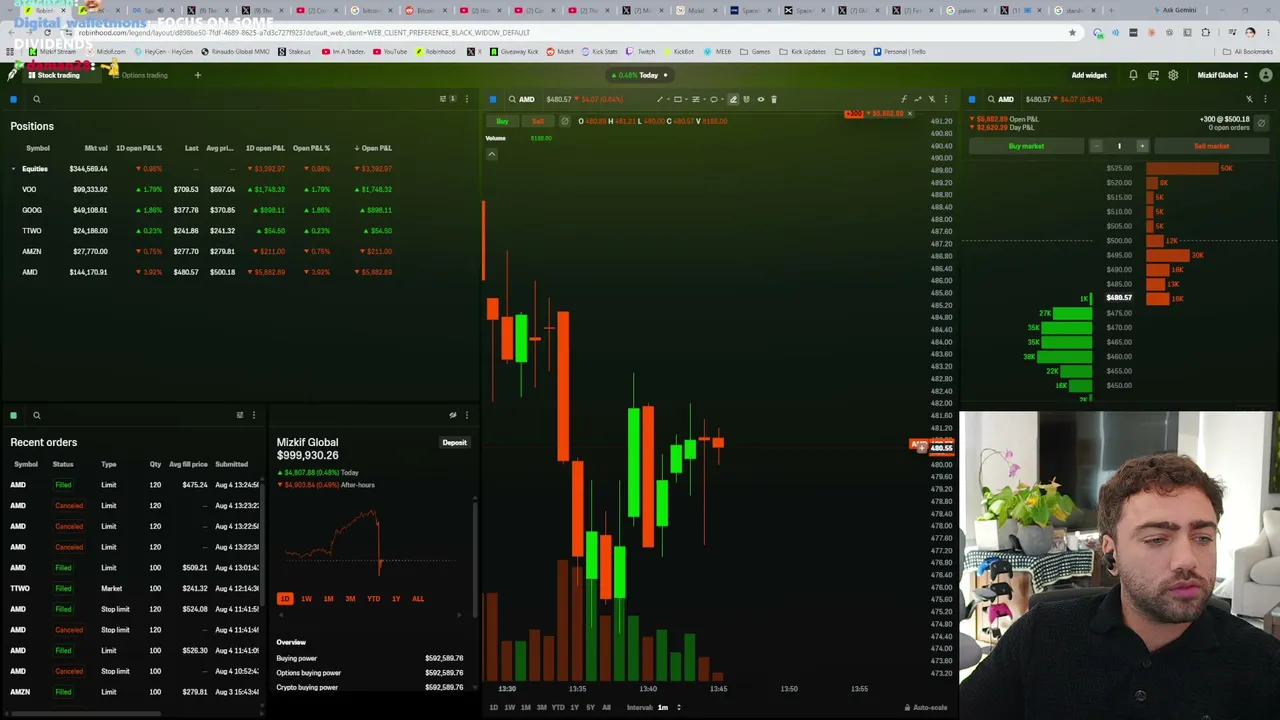Open search in the Recent orders widget

pyautogui.click(x=36, y=415)
